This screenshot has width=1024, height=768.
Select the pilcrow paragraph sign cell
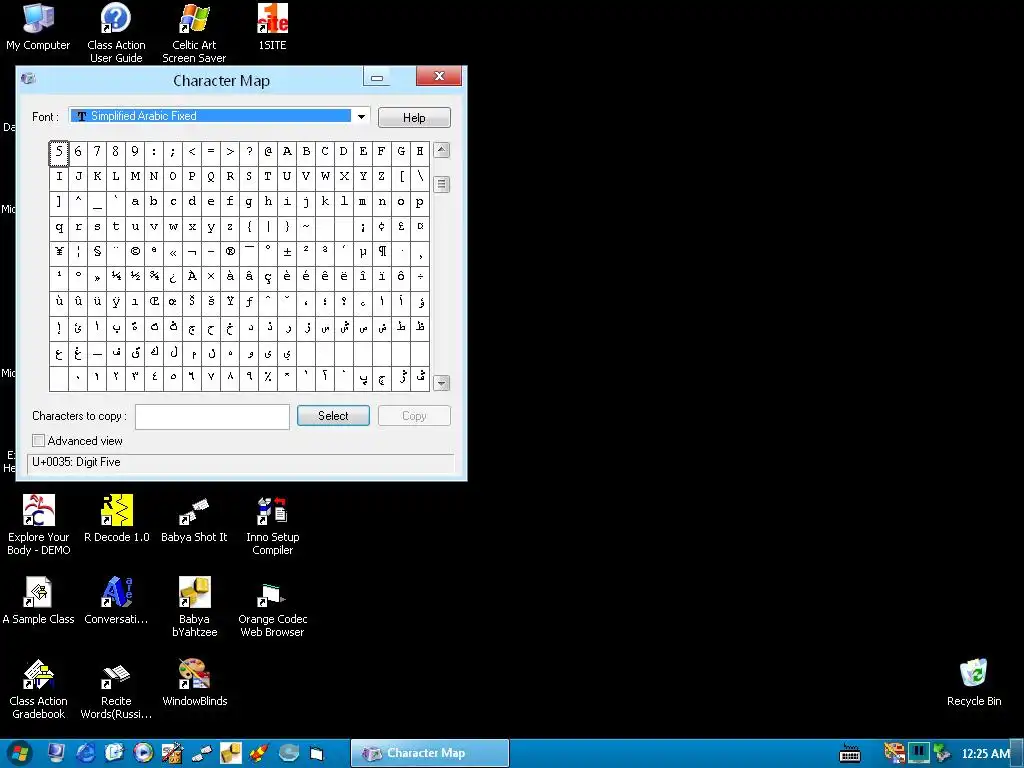point(381,253)
